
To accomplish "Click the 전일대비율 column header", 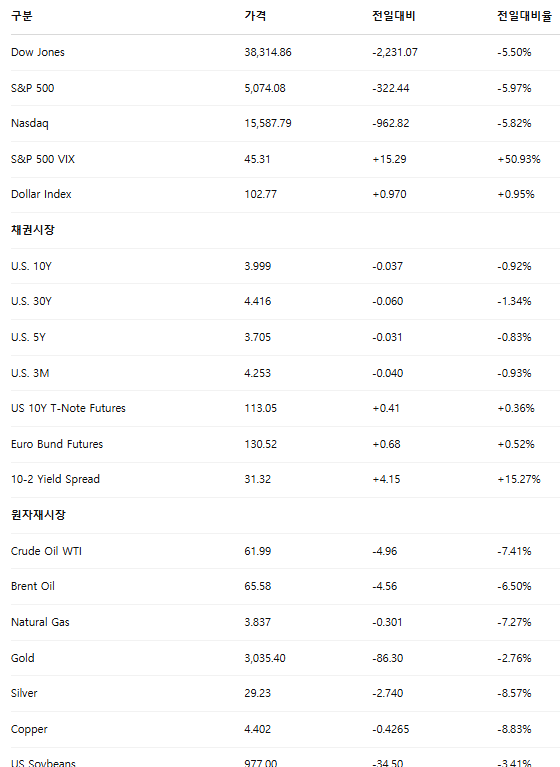I will click(x=524, y=16).
